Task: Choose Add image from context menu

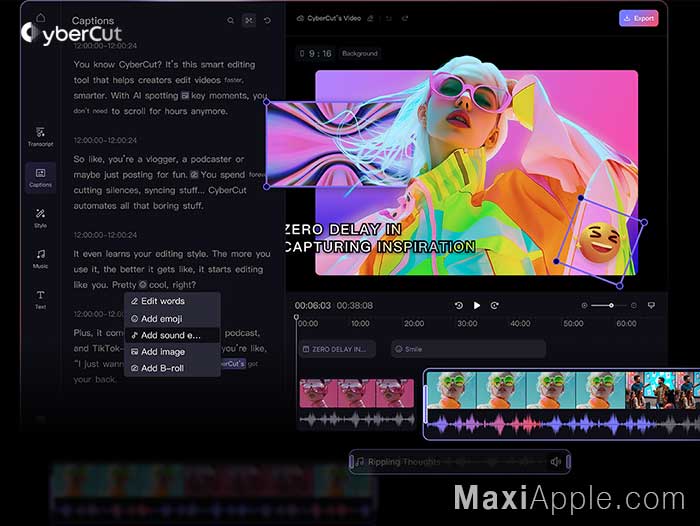Action: (172, 352)
